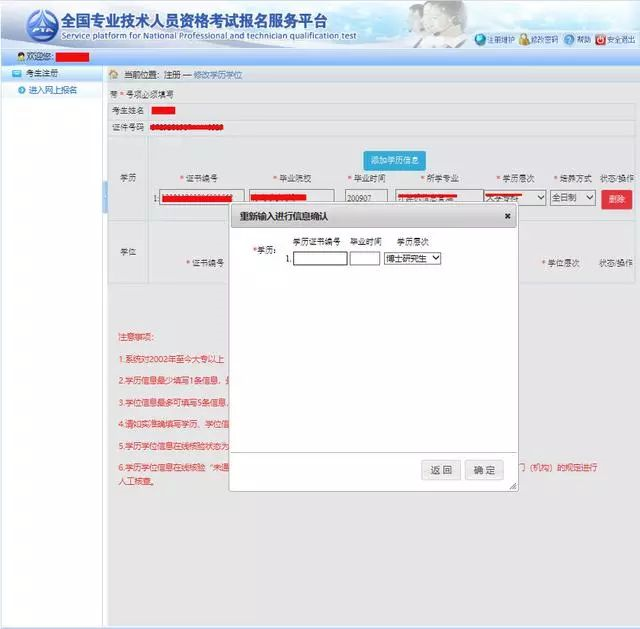This screenshot has height=629, width=640.
Task: Click the red 删除 button
Action: 616,199
